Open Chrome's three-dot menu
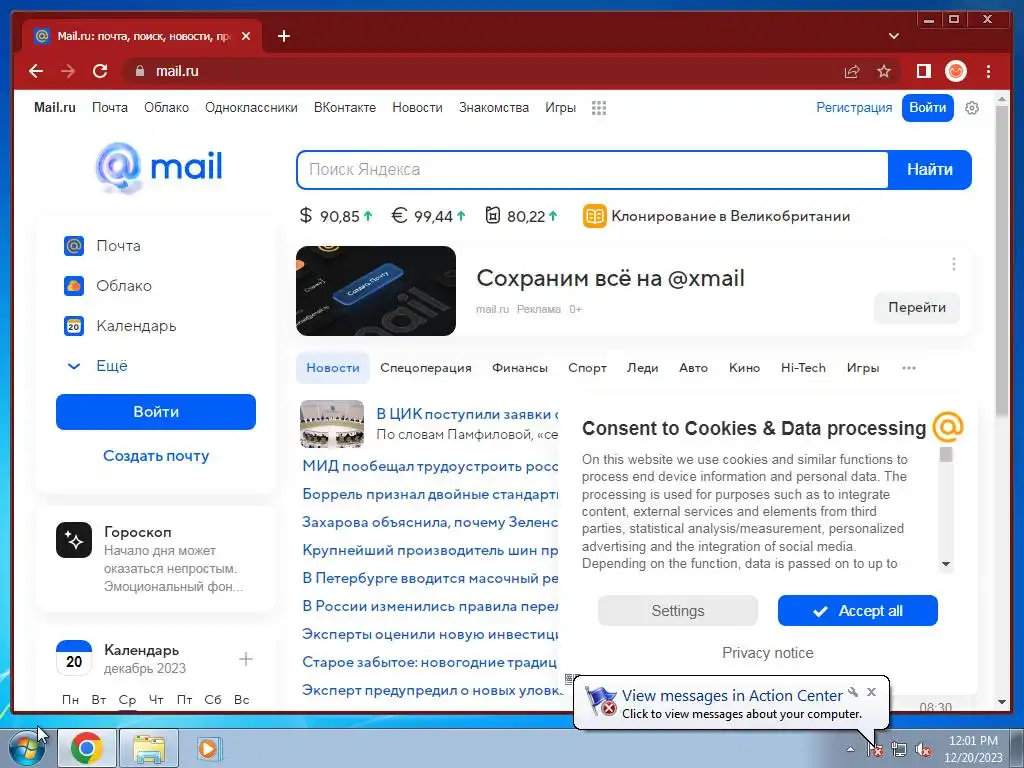 tap(988, 71)
